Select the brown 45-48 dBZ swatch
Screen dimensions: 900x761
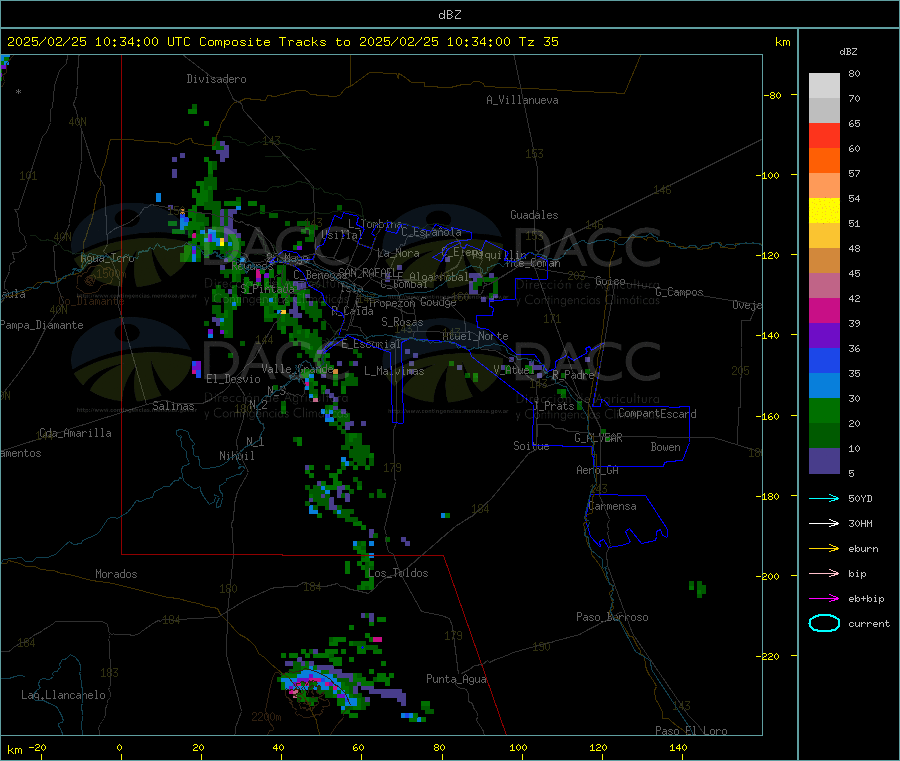(x=824, y=261)
